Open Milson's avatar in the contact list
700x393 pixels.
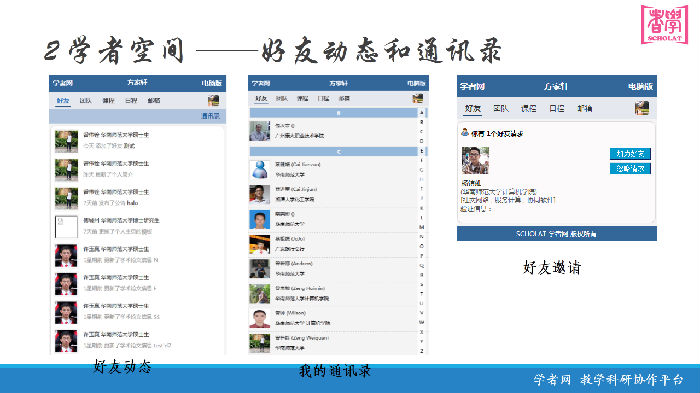tap(259, 318)
